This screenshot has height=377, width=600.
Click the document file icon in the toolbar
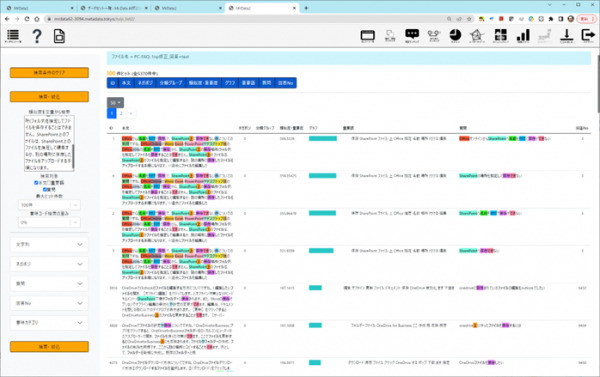tap(59, 36)
